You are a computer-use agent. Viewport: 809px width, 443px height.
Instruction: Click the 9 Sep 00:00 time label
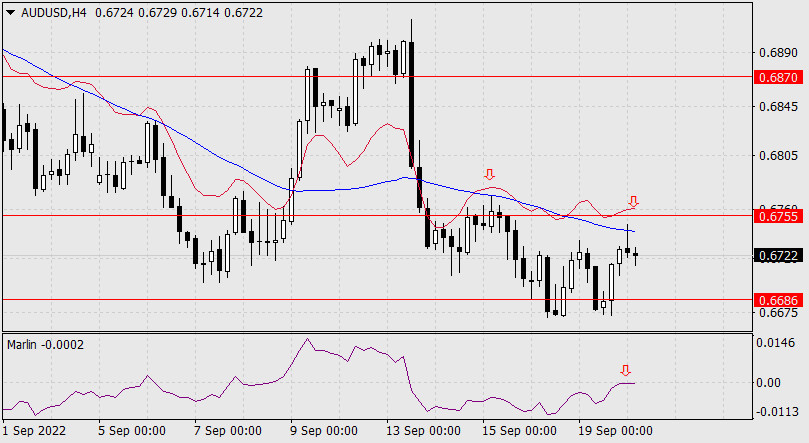pyautogui.click(x=324, y=431)
